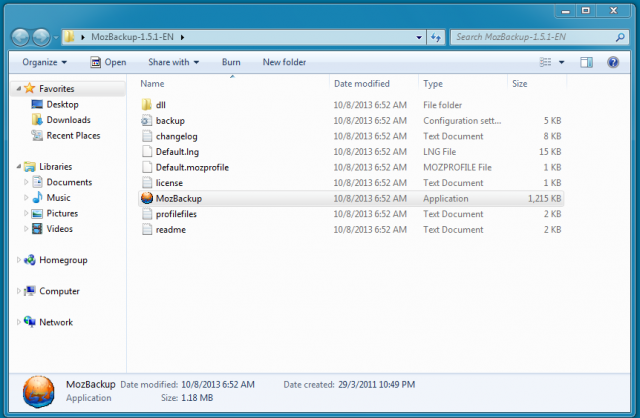Select the changelog text document icon
Image resolution: width=640 pixels, height=418 pixels.
click(147, 136)
